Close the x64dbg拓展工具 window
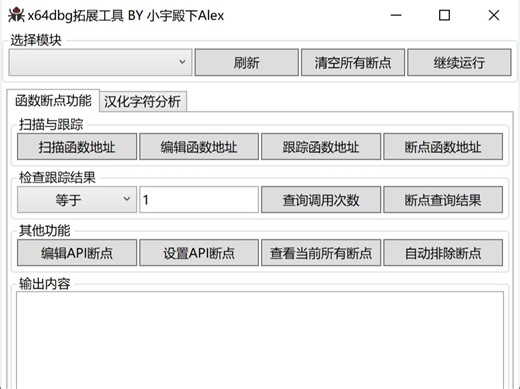Screen dimensions: 520x389 494,15
